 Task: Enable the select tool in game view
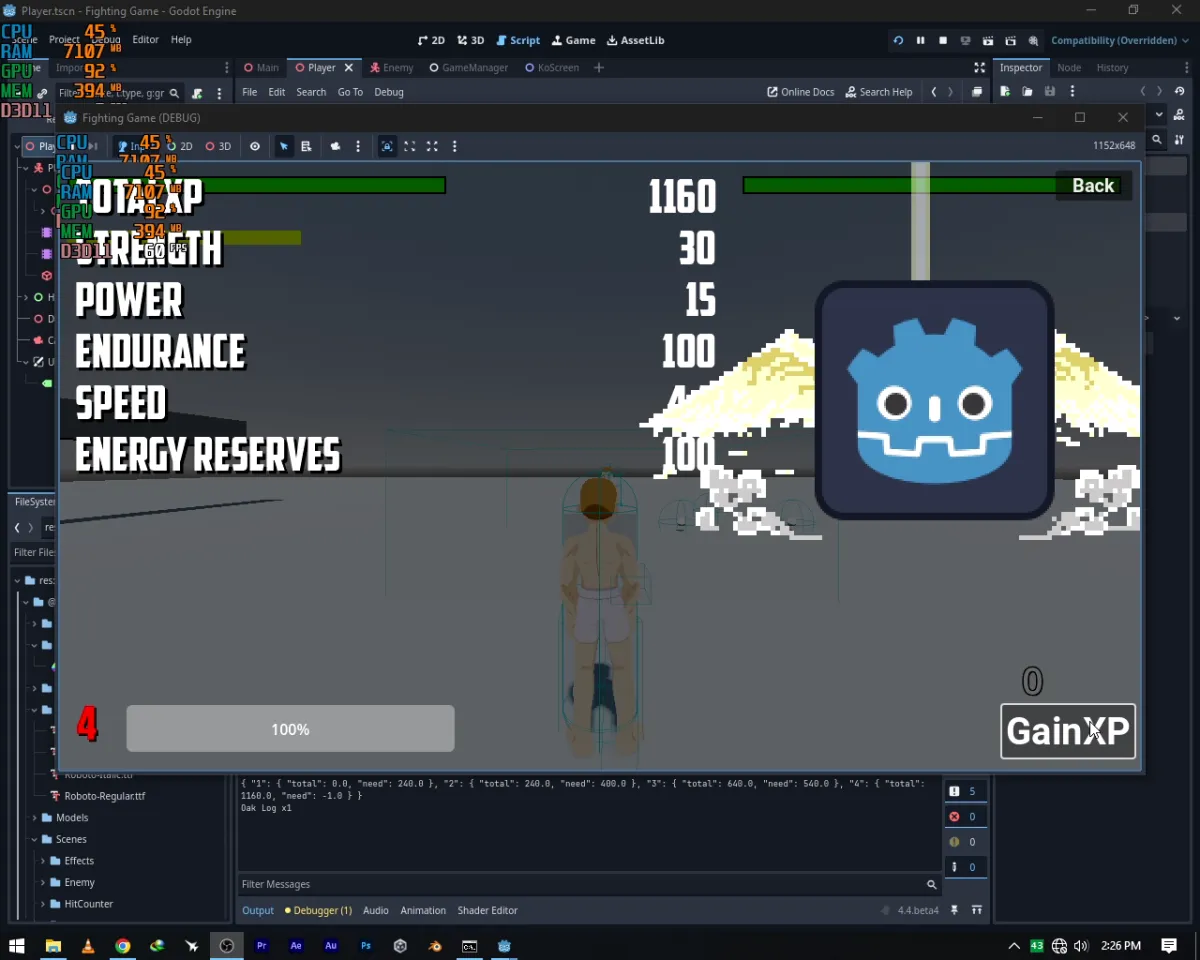[x=284, y=146]
